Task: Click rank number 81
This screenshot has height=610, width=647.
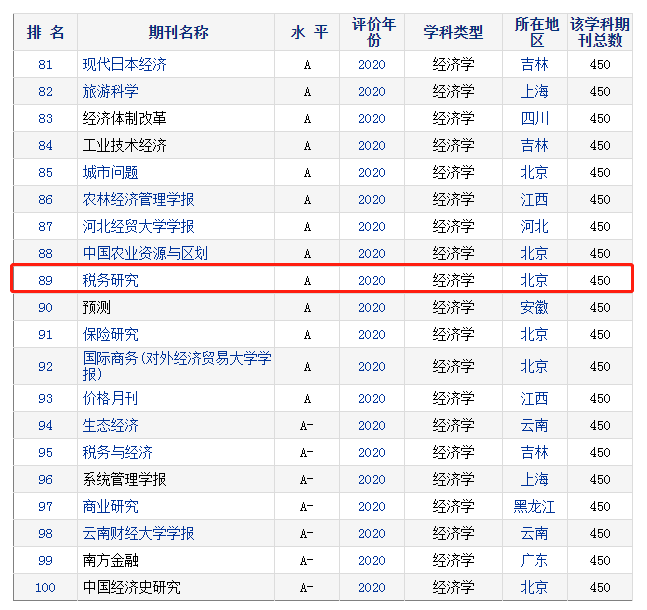Action: pos(45,65)
